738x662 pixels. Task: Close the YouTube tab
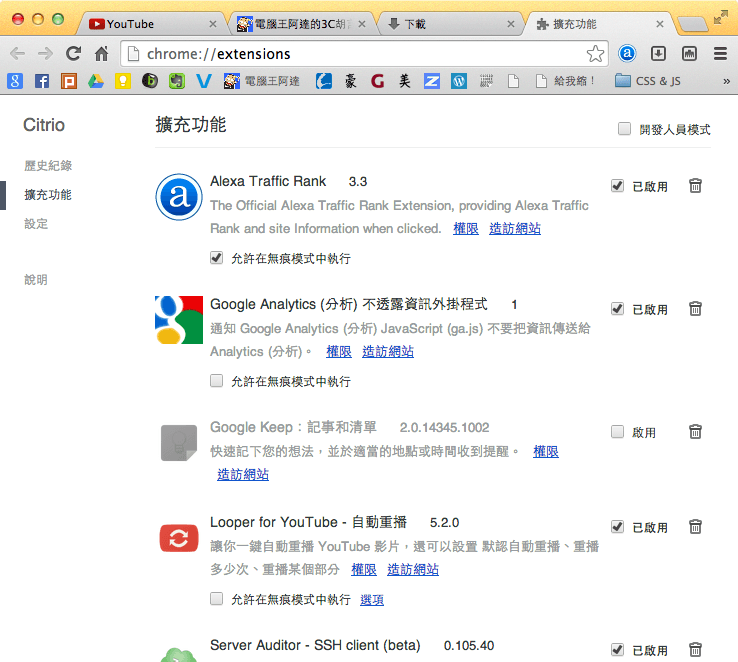213,24
